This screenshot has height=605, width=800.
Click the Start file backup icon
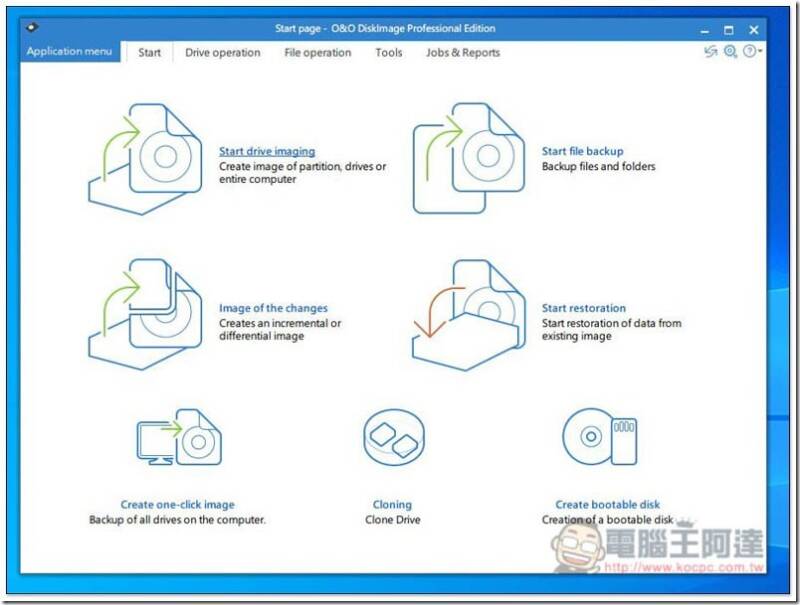pyautogui.click(x=468, y=158)
